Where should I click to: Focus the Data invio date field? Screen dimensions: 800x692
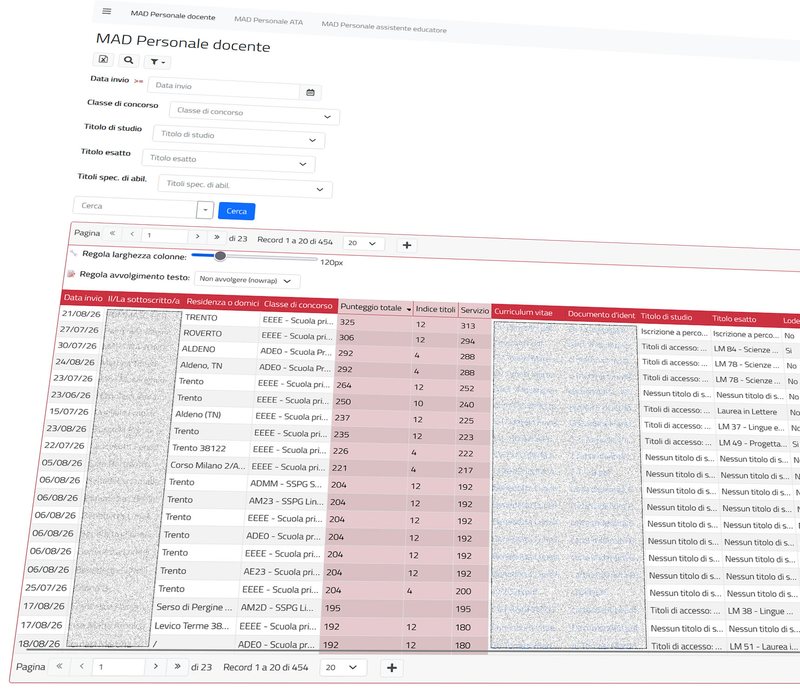[x=223, y=88]
